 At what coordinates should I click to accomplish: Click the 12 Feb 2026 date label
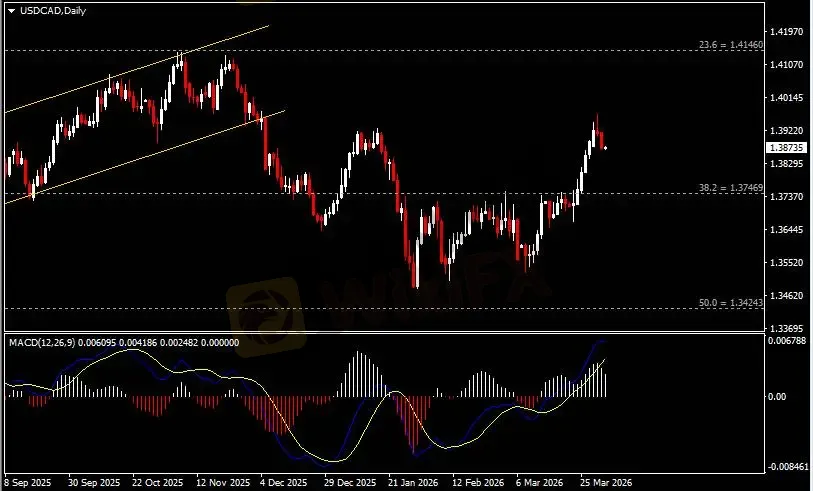pos(478,483)
